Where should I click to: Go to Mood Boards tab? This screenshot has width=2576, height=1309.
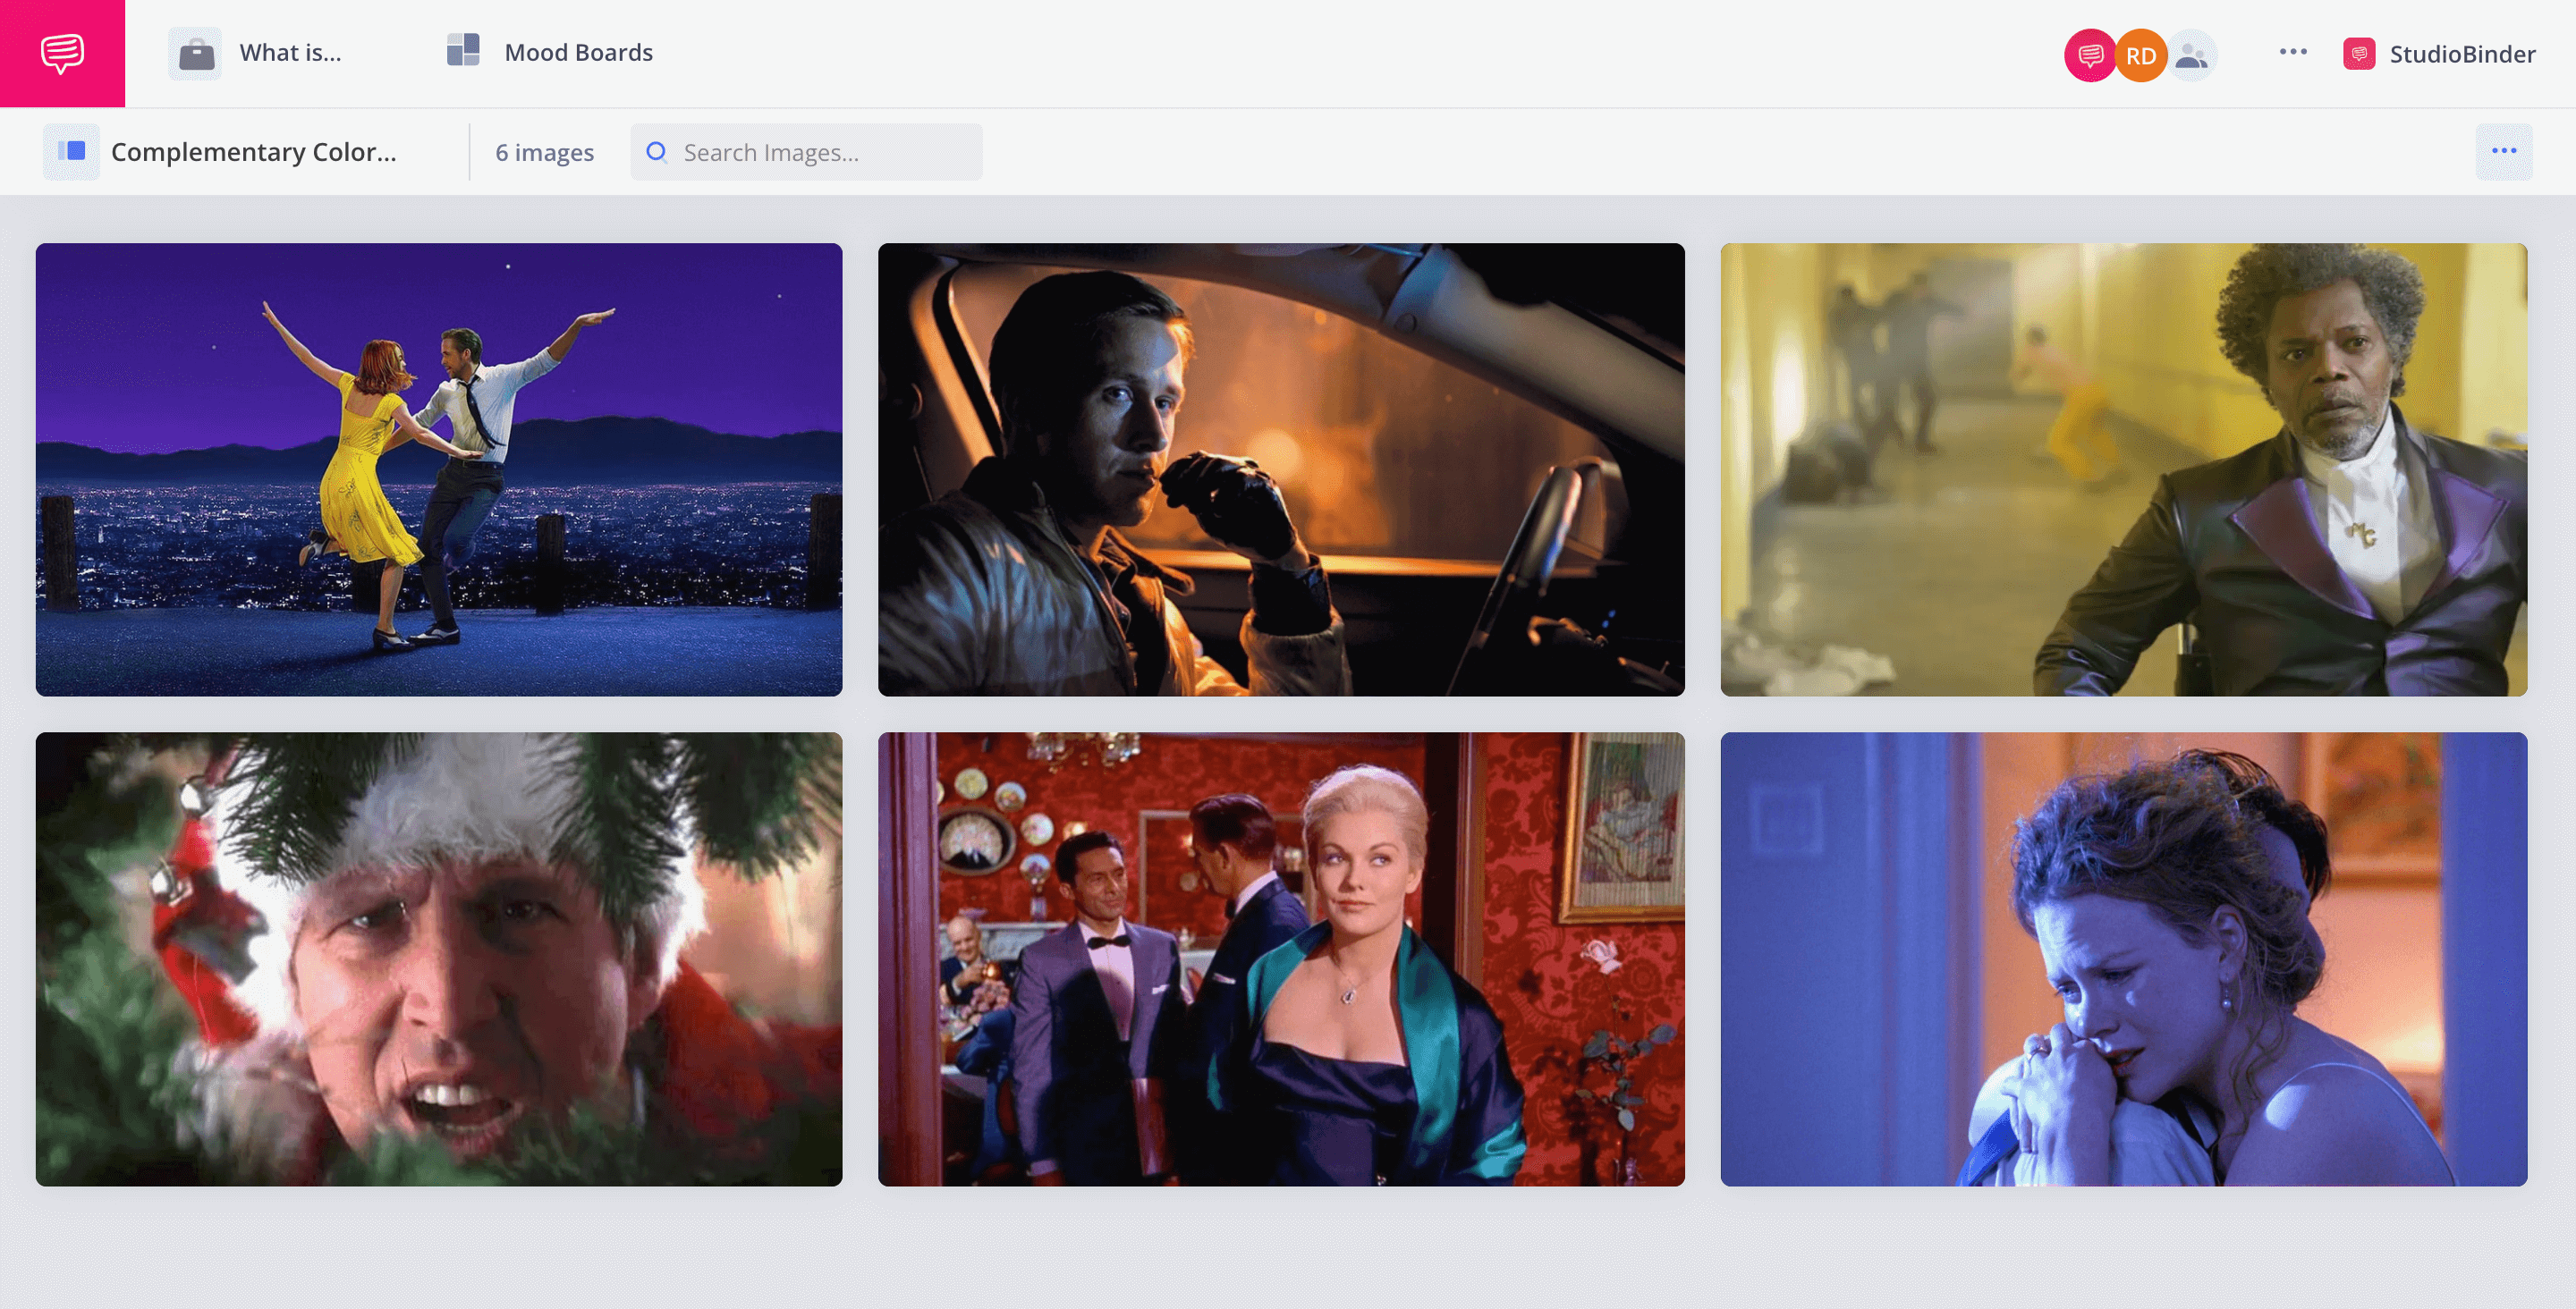578,53
